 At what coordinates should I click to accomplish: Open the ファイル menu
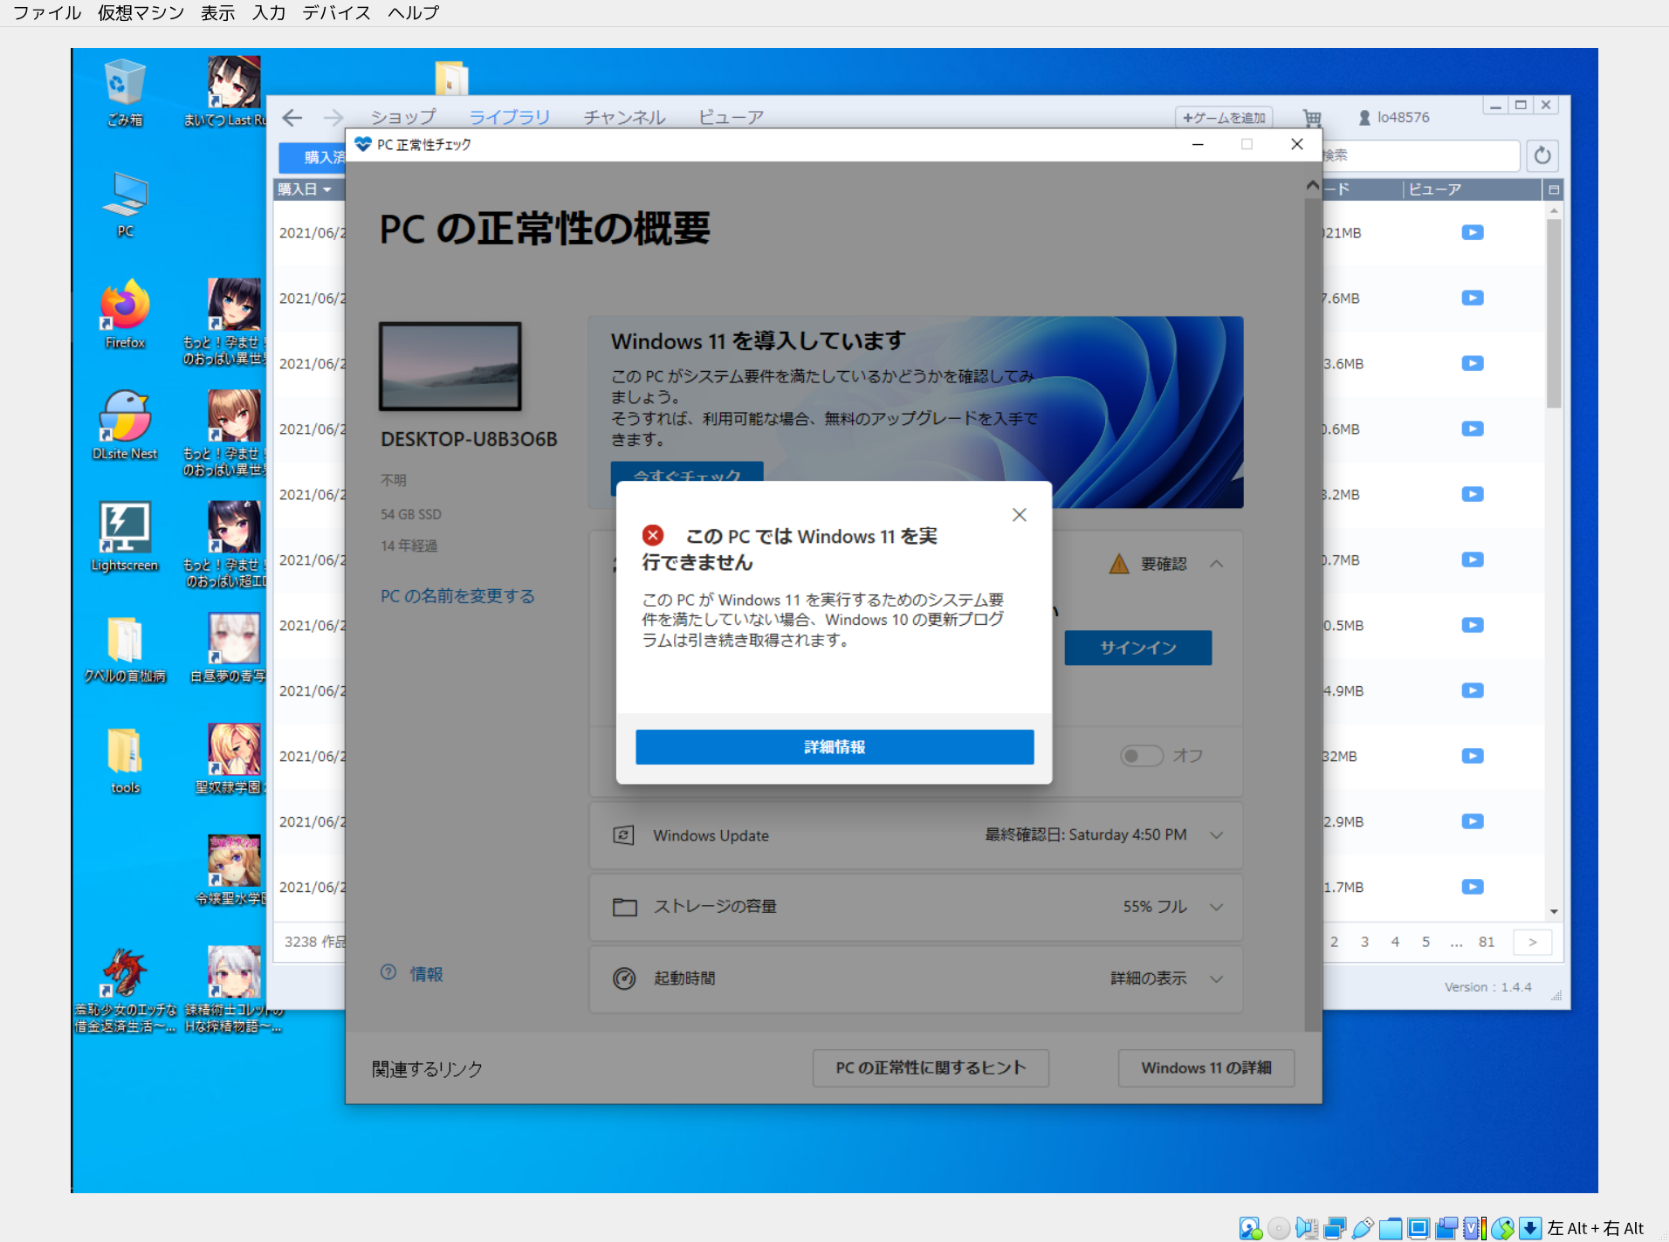pos(46,13)
